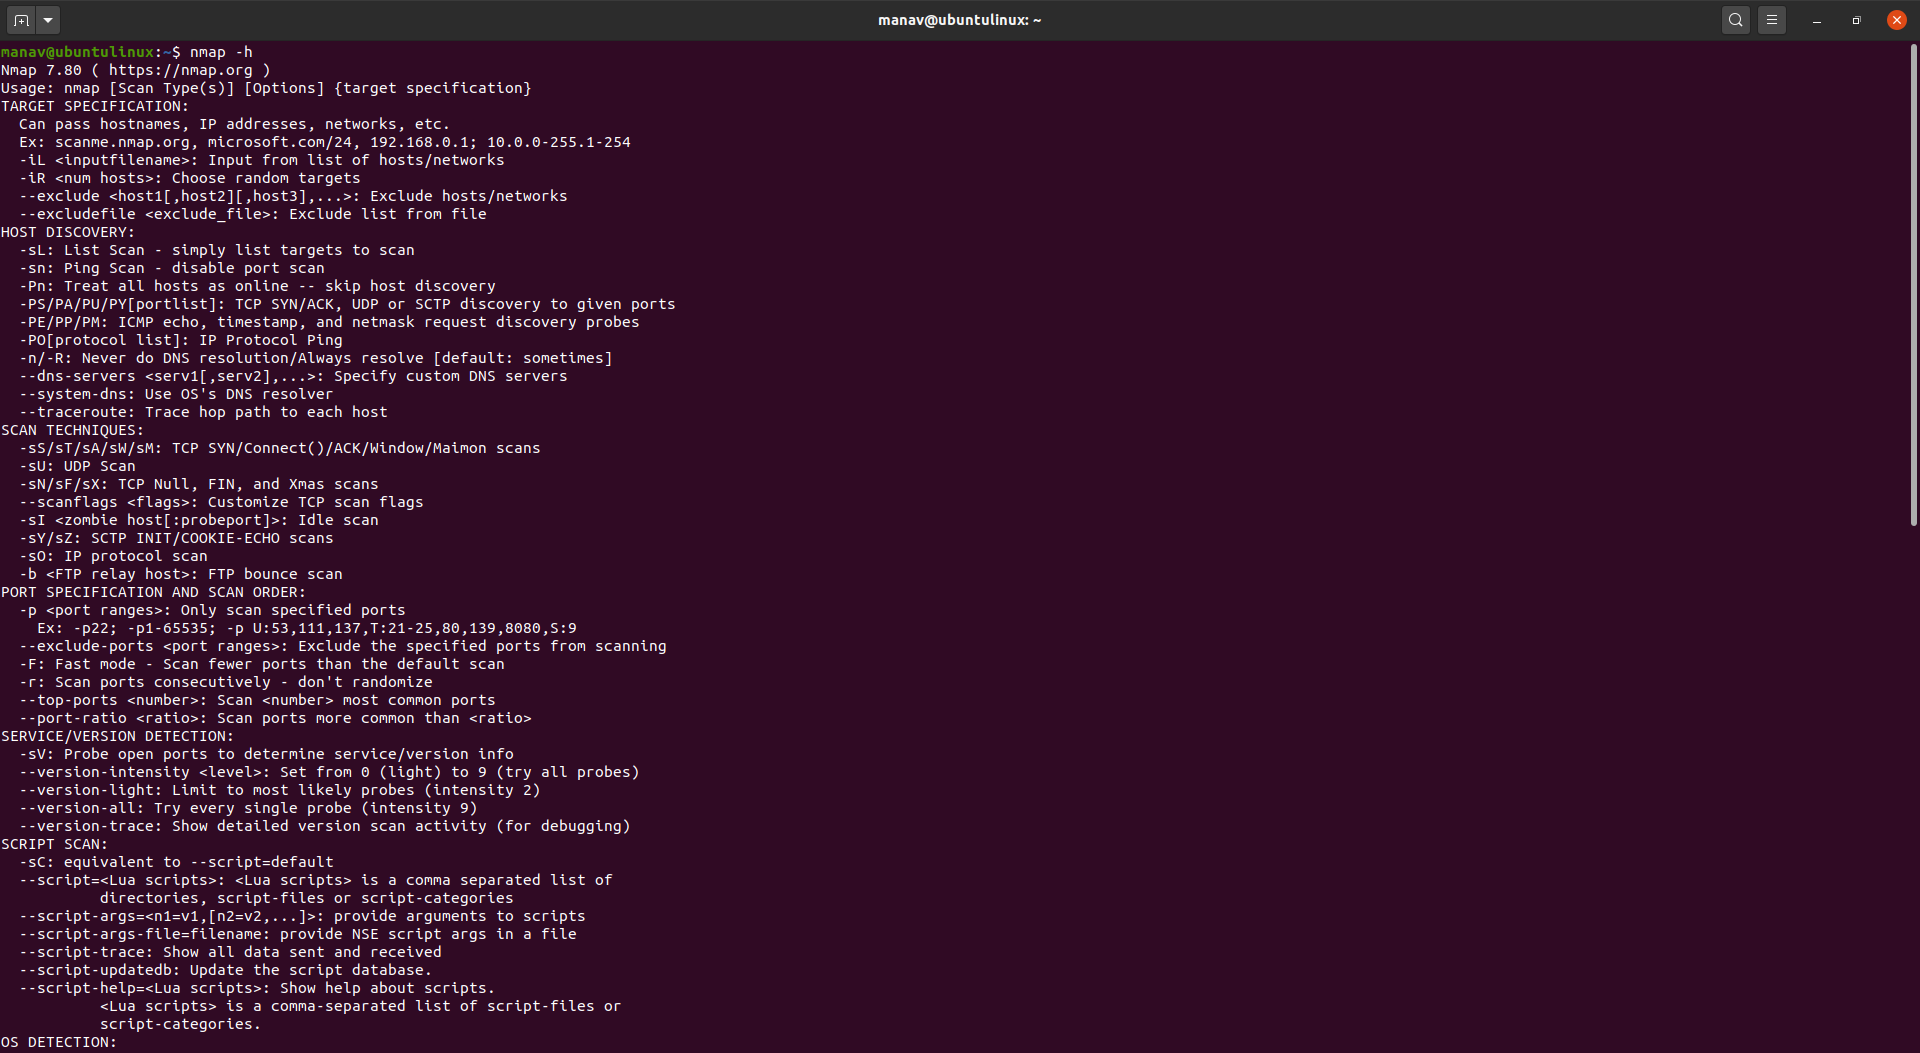Click the "--excludefile <exclude_file>" line

pos(253,214)
